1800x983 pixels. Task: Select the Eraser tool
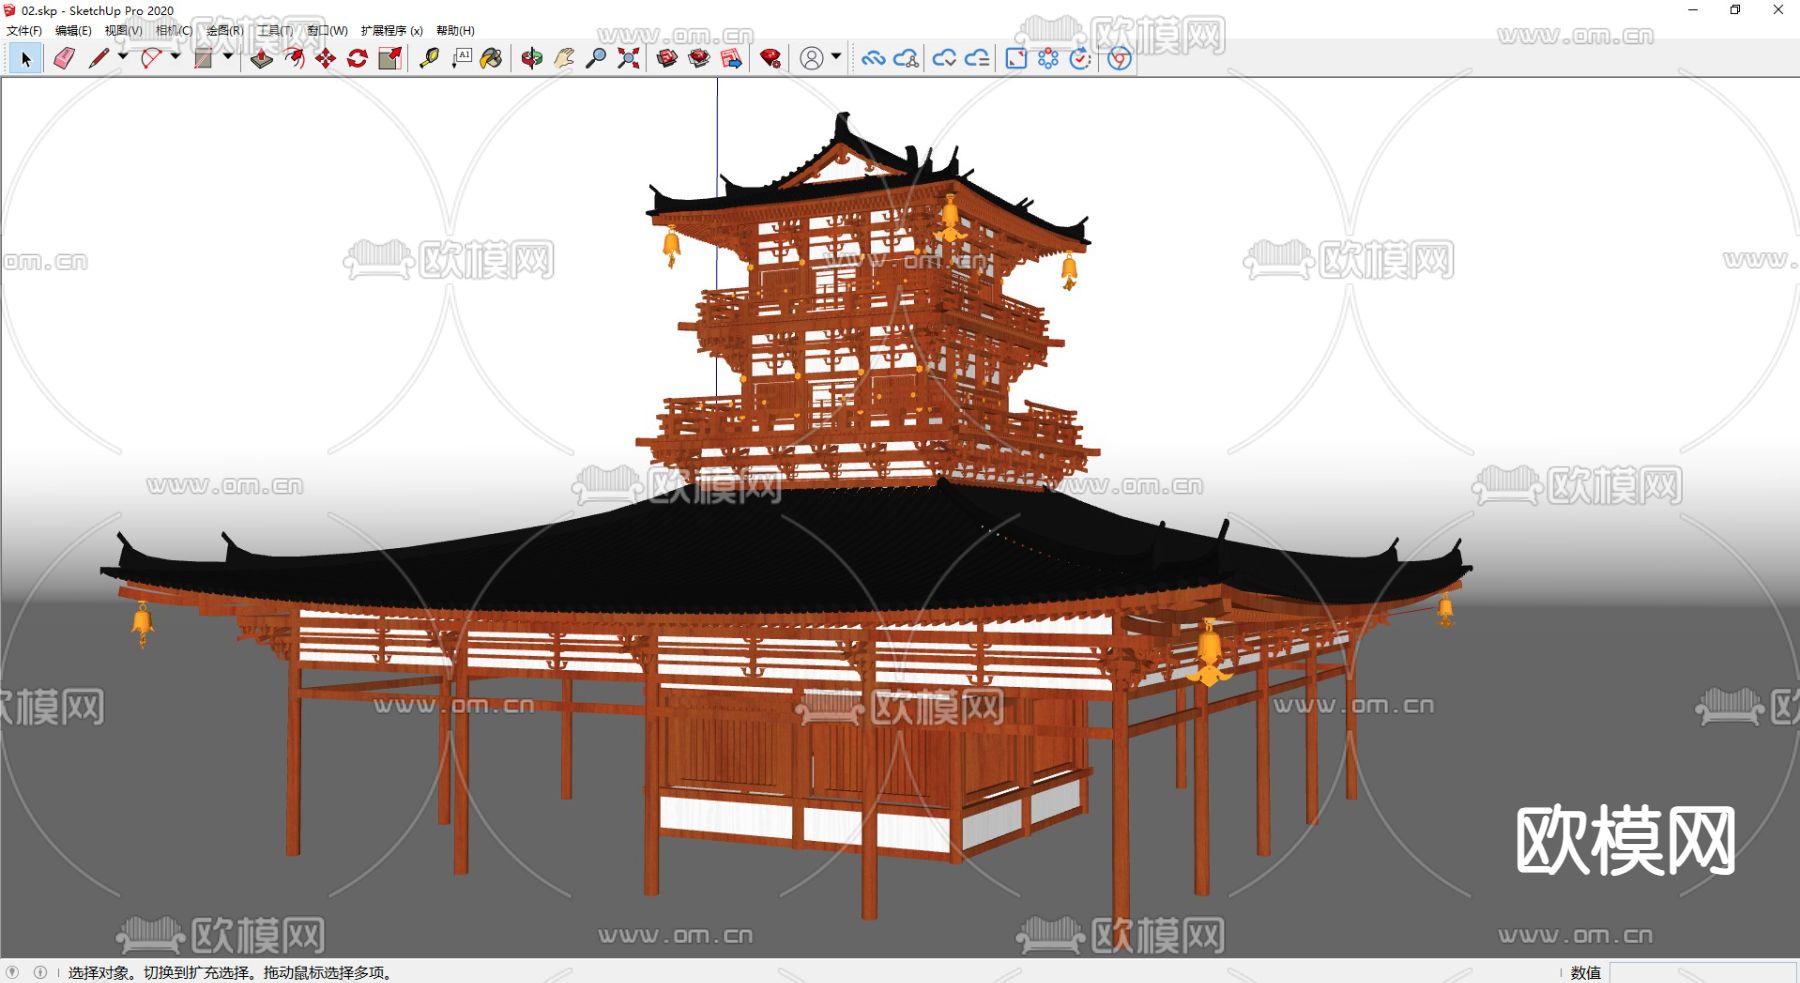pyautogui.click(x=64, y=59)
